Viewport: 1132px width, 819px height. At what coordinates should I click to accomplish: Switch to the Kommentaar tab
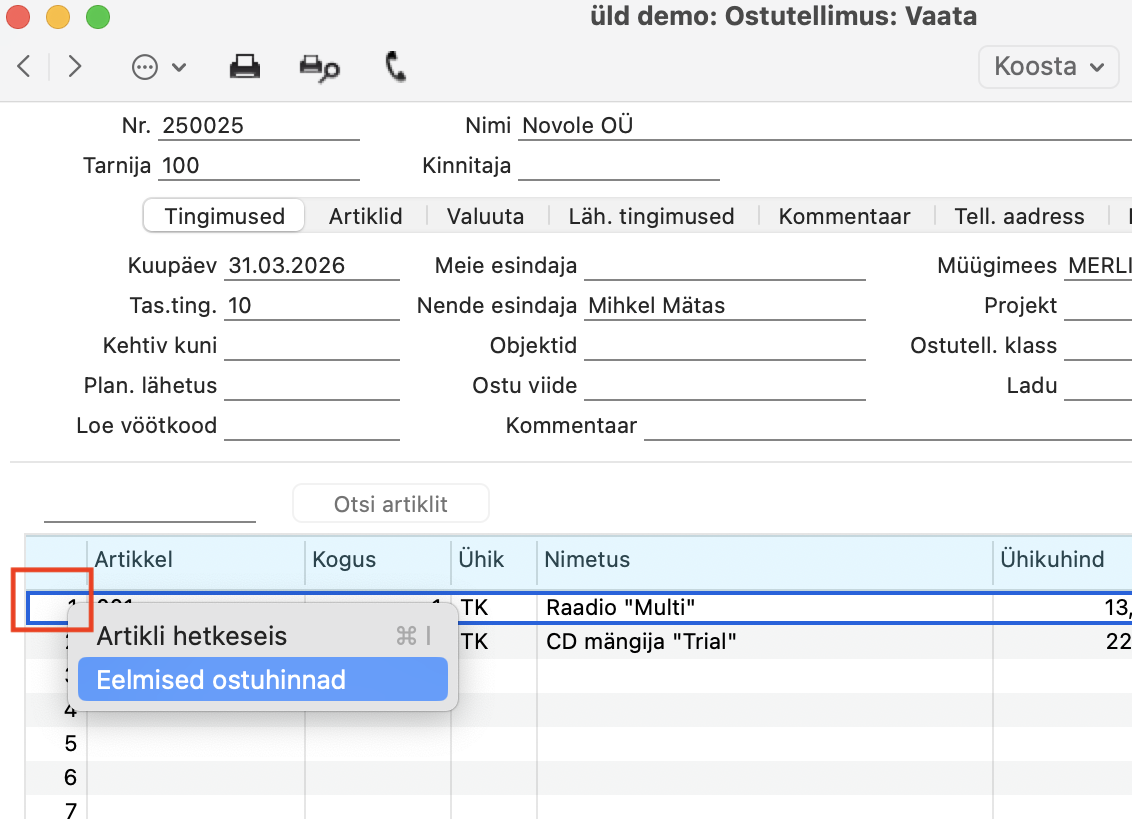coord(844,216)
